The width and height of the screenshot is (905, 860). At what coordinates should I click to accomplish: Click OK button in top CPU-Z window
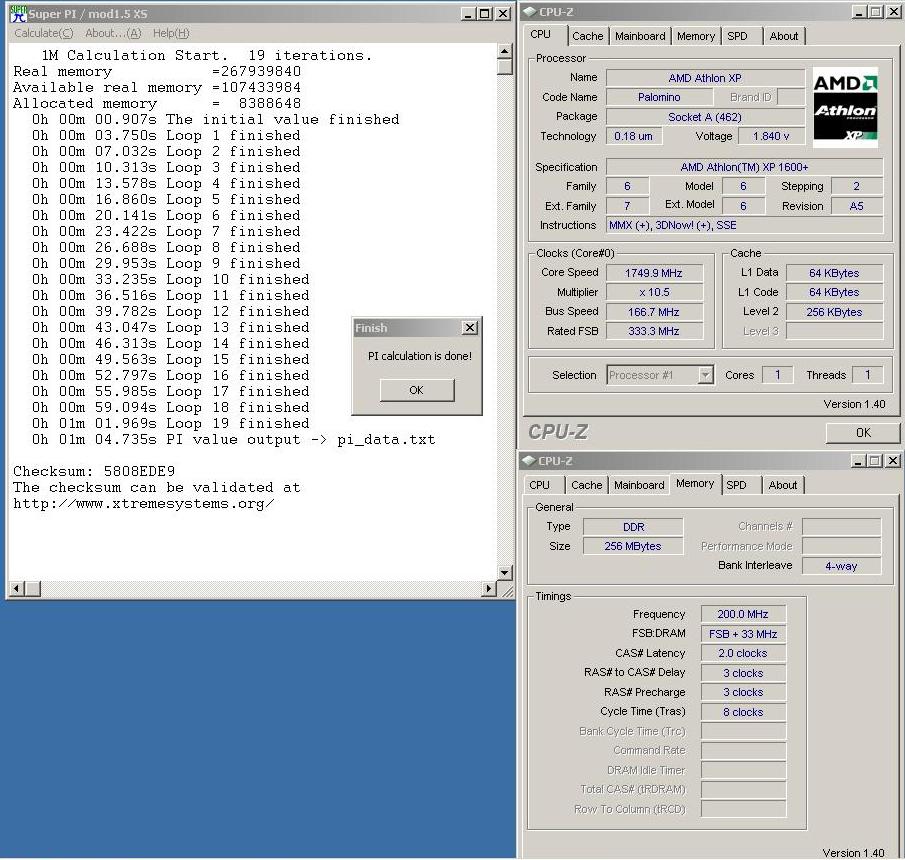863,433
